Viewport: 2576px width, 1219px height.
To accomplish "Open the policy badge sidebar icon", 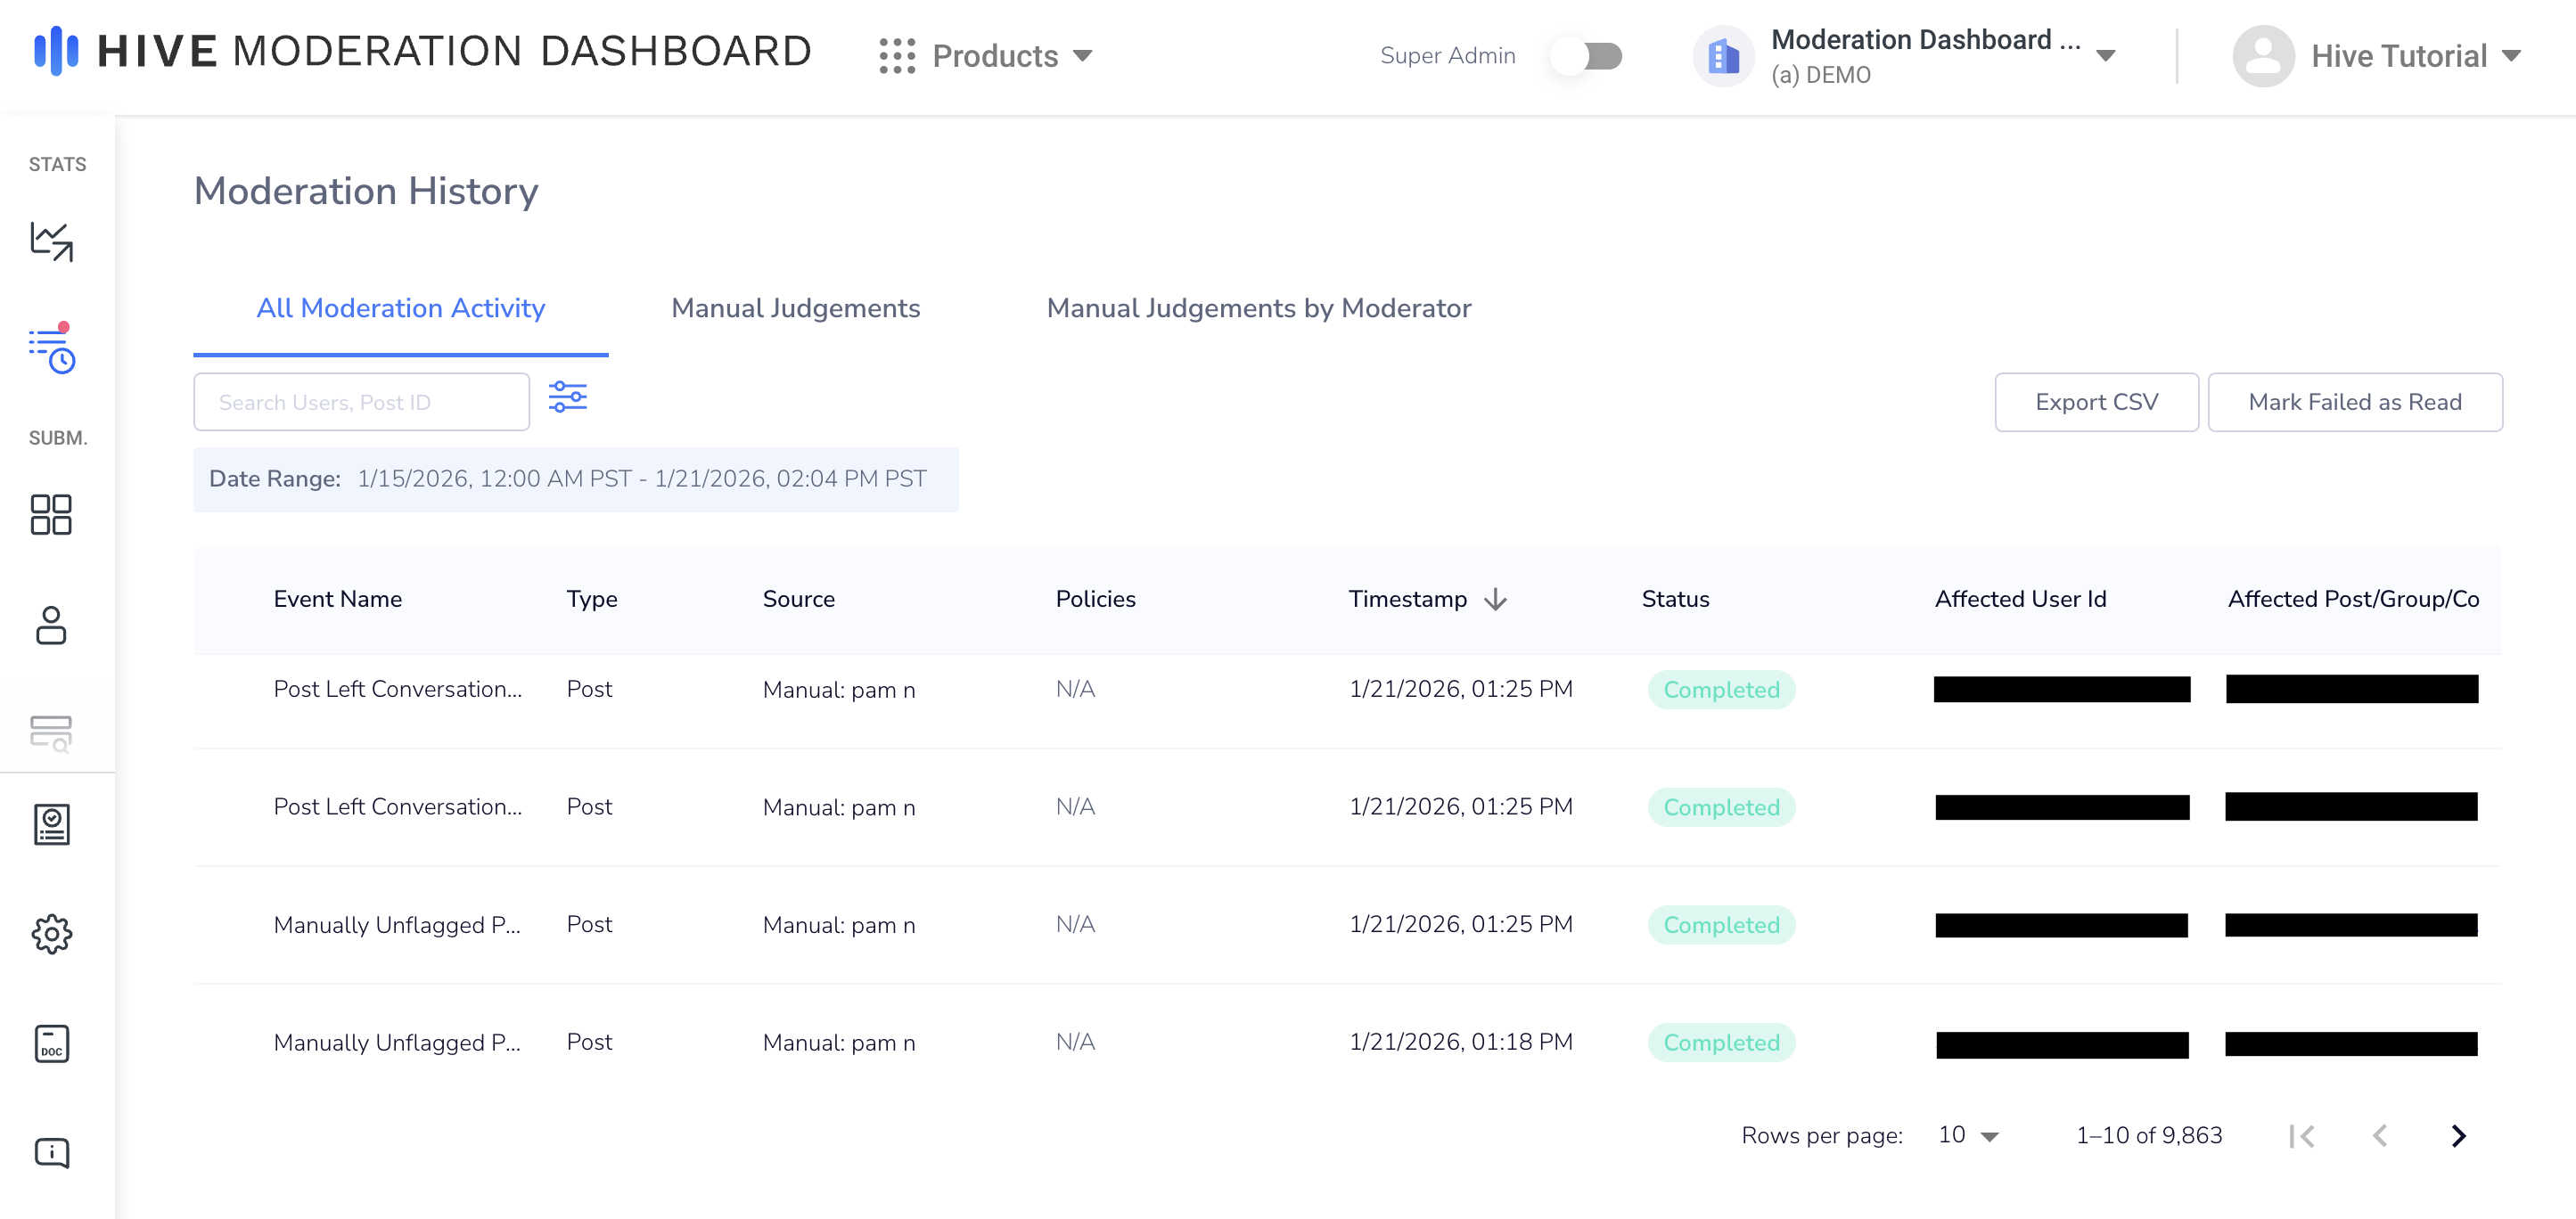I will pyautogui.click(x=51, y=825).
